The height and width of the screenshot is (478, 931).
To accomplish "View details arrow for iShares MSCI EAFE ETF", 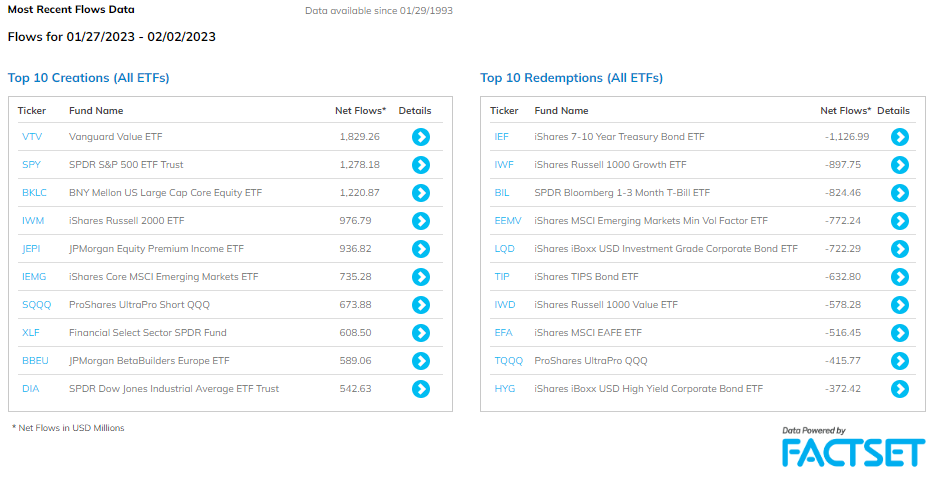I will click(x=900, y=333).
